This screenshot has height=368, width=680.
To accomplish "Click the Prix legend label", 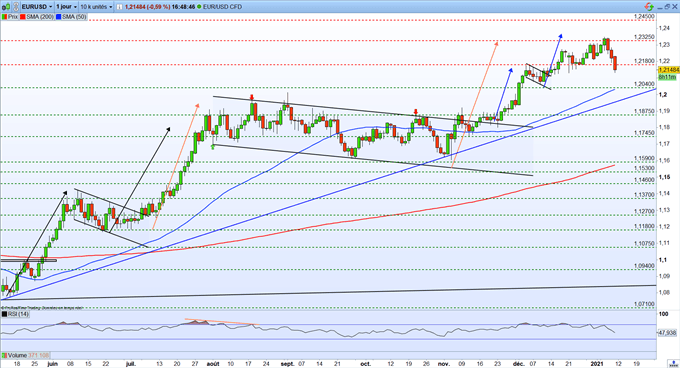I will [x=13, y=17].
